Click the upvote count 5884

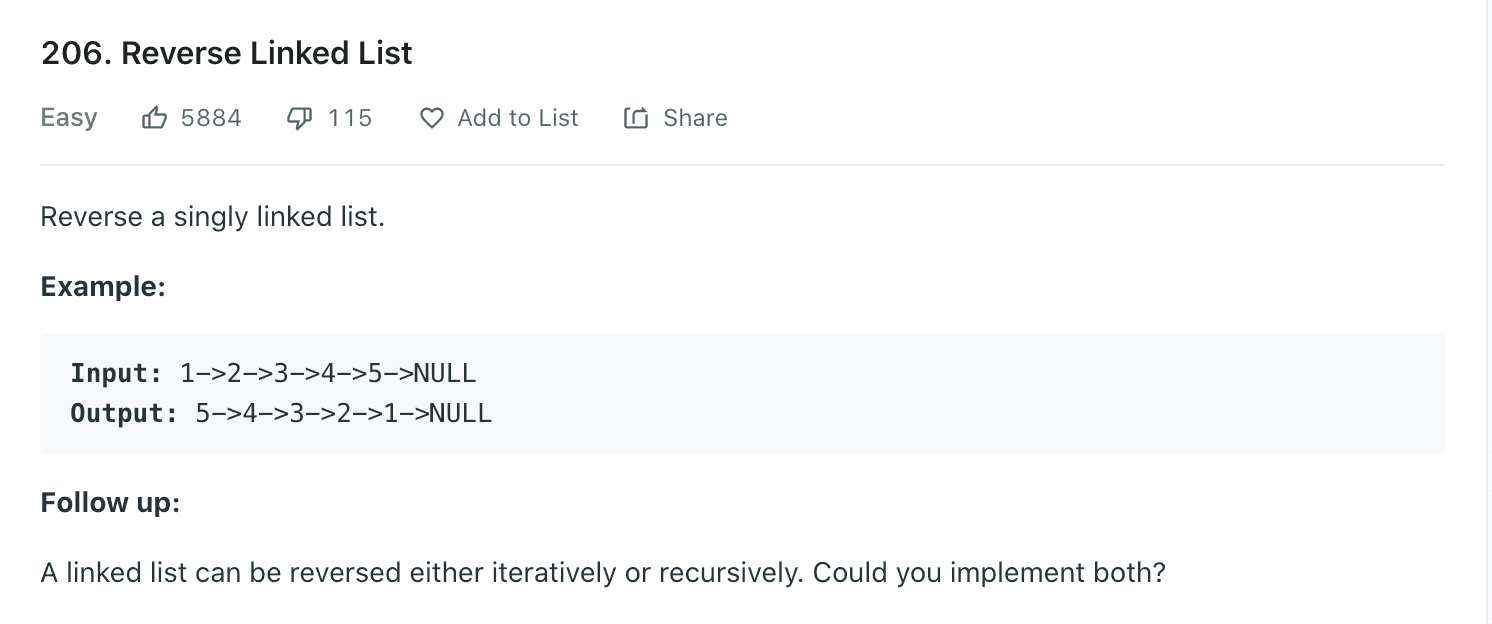coord(210,117)
